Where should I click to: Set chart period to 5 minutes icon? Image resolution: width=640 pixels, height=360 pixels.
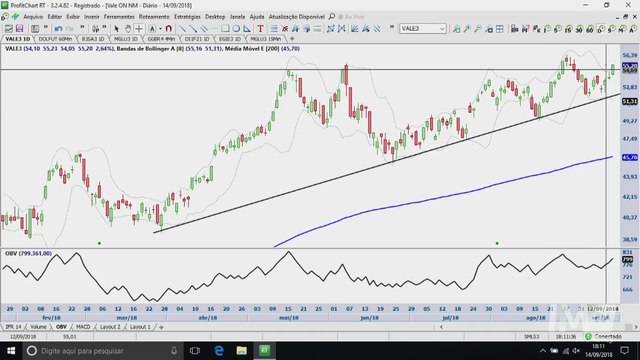pos(558,29)
